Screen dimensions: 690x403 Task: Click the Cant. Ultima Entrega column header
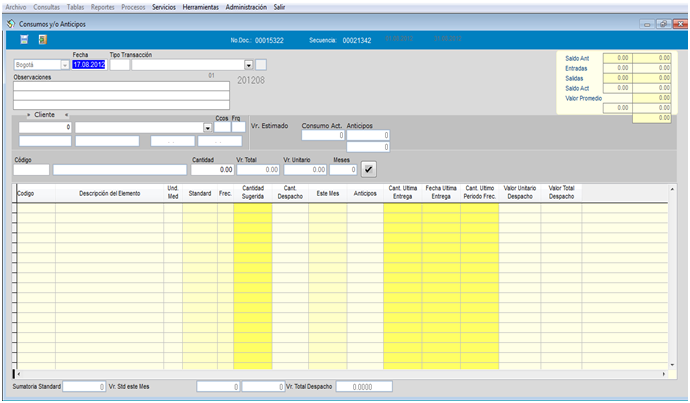[403, 193]
